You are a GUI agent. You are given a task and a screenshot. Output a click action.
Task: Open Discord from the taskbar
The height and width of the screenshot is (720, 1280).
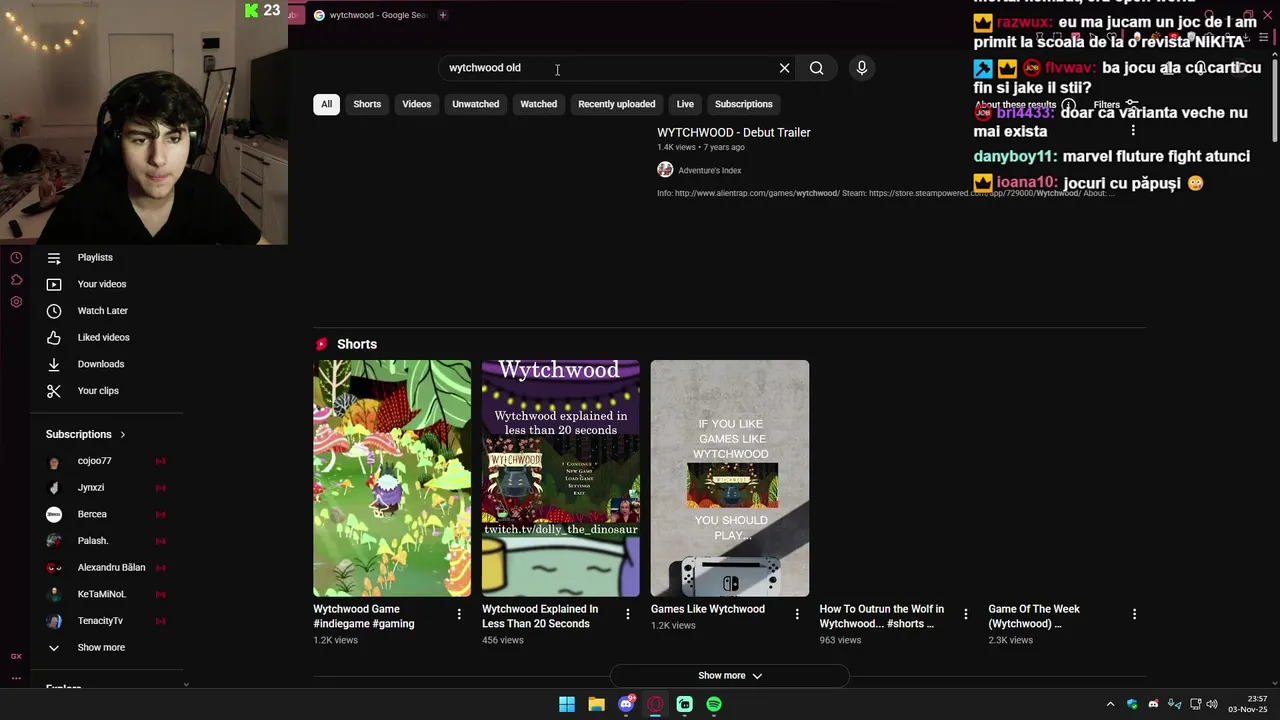pos(626,704)
